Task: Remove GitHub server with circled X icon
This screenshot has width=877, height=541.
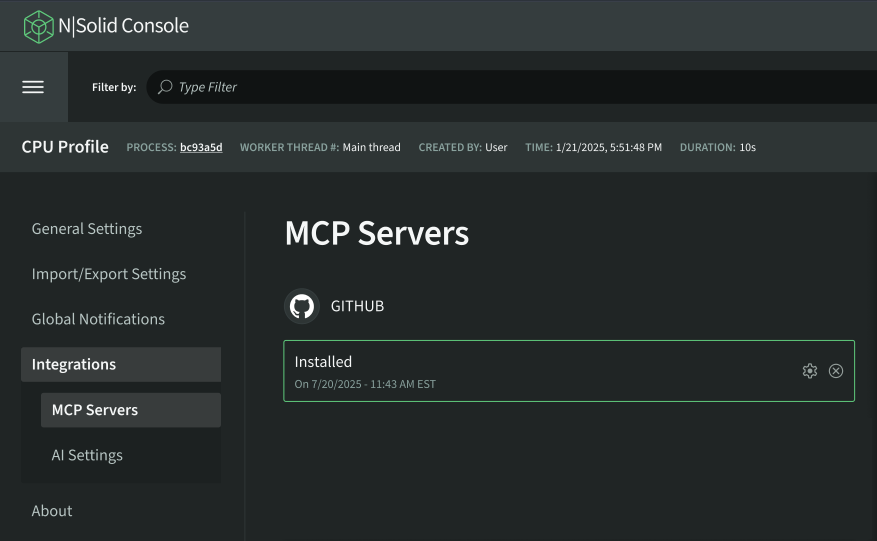Action: (836, 371)
